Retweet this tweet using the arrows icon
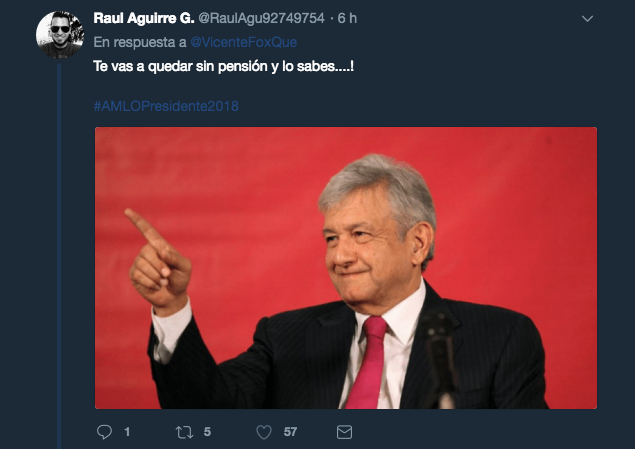The height and width of the screenshot is (449, 635). [x=184, y=432]
